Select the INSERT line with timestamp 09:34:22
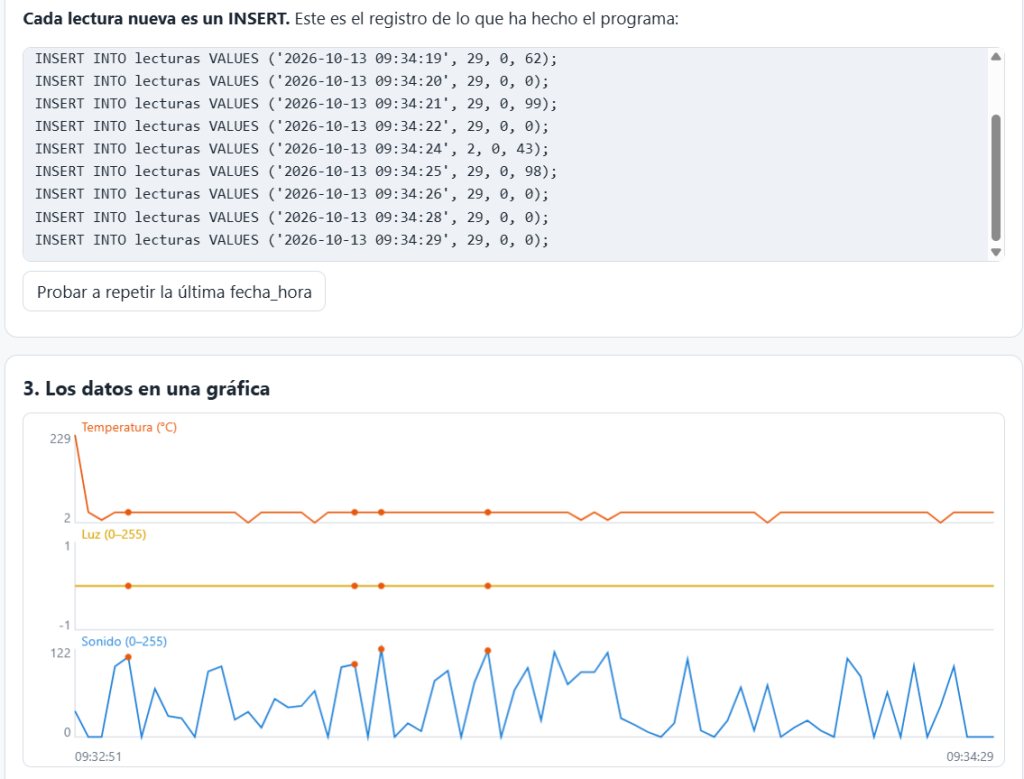The height and width of the screenshot is (779, 1024). point(292,126)
